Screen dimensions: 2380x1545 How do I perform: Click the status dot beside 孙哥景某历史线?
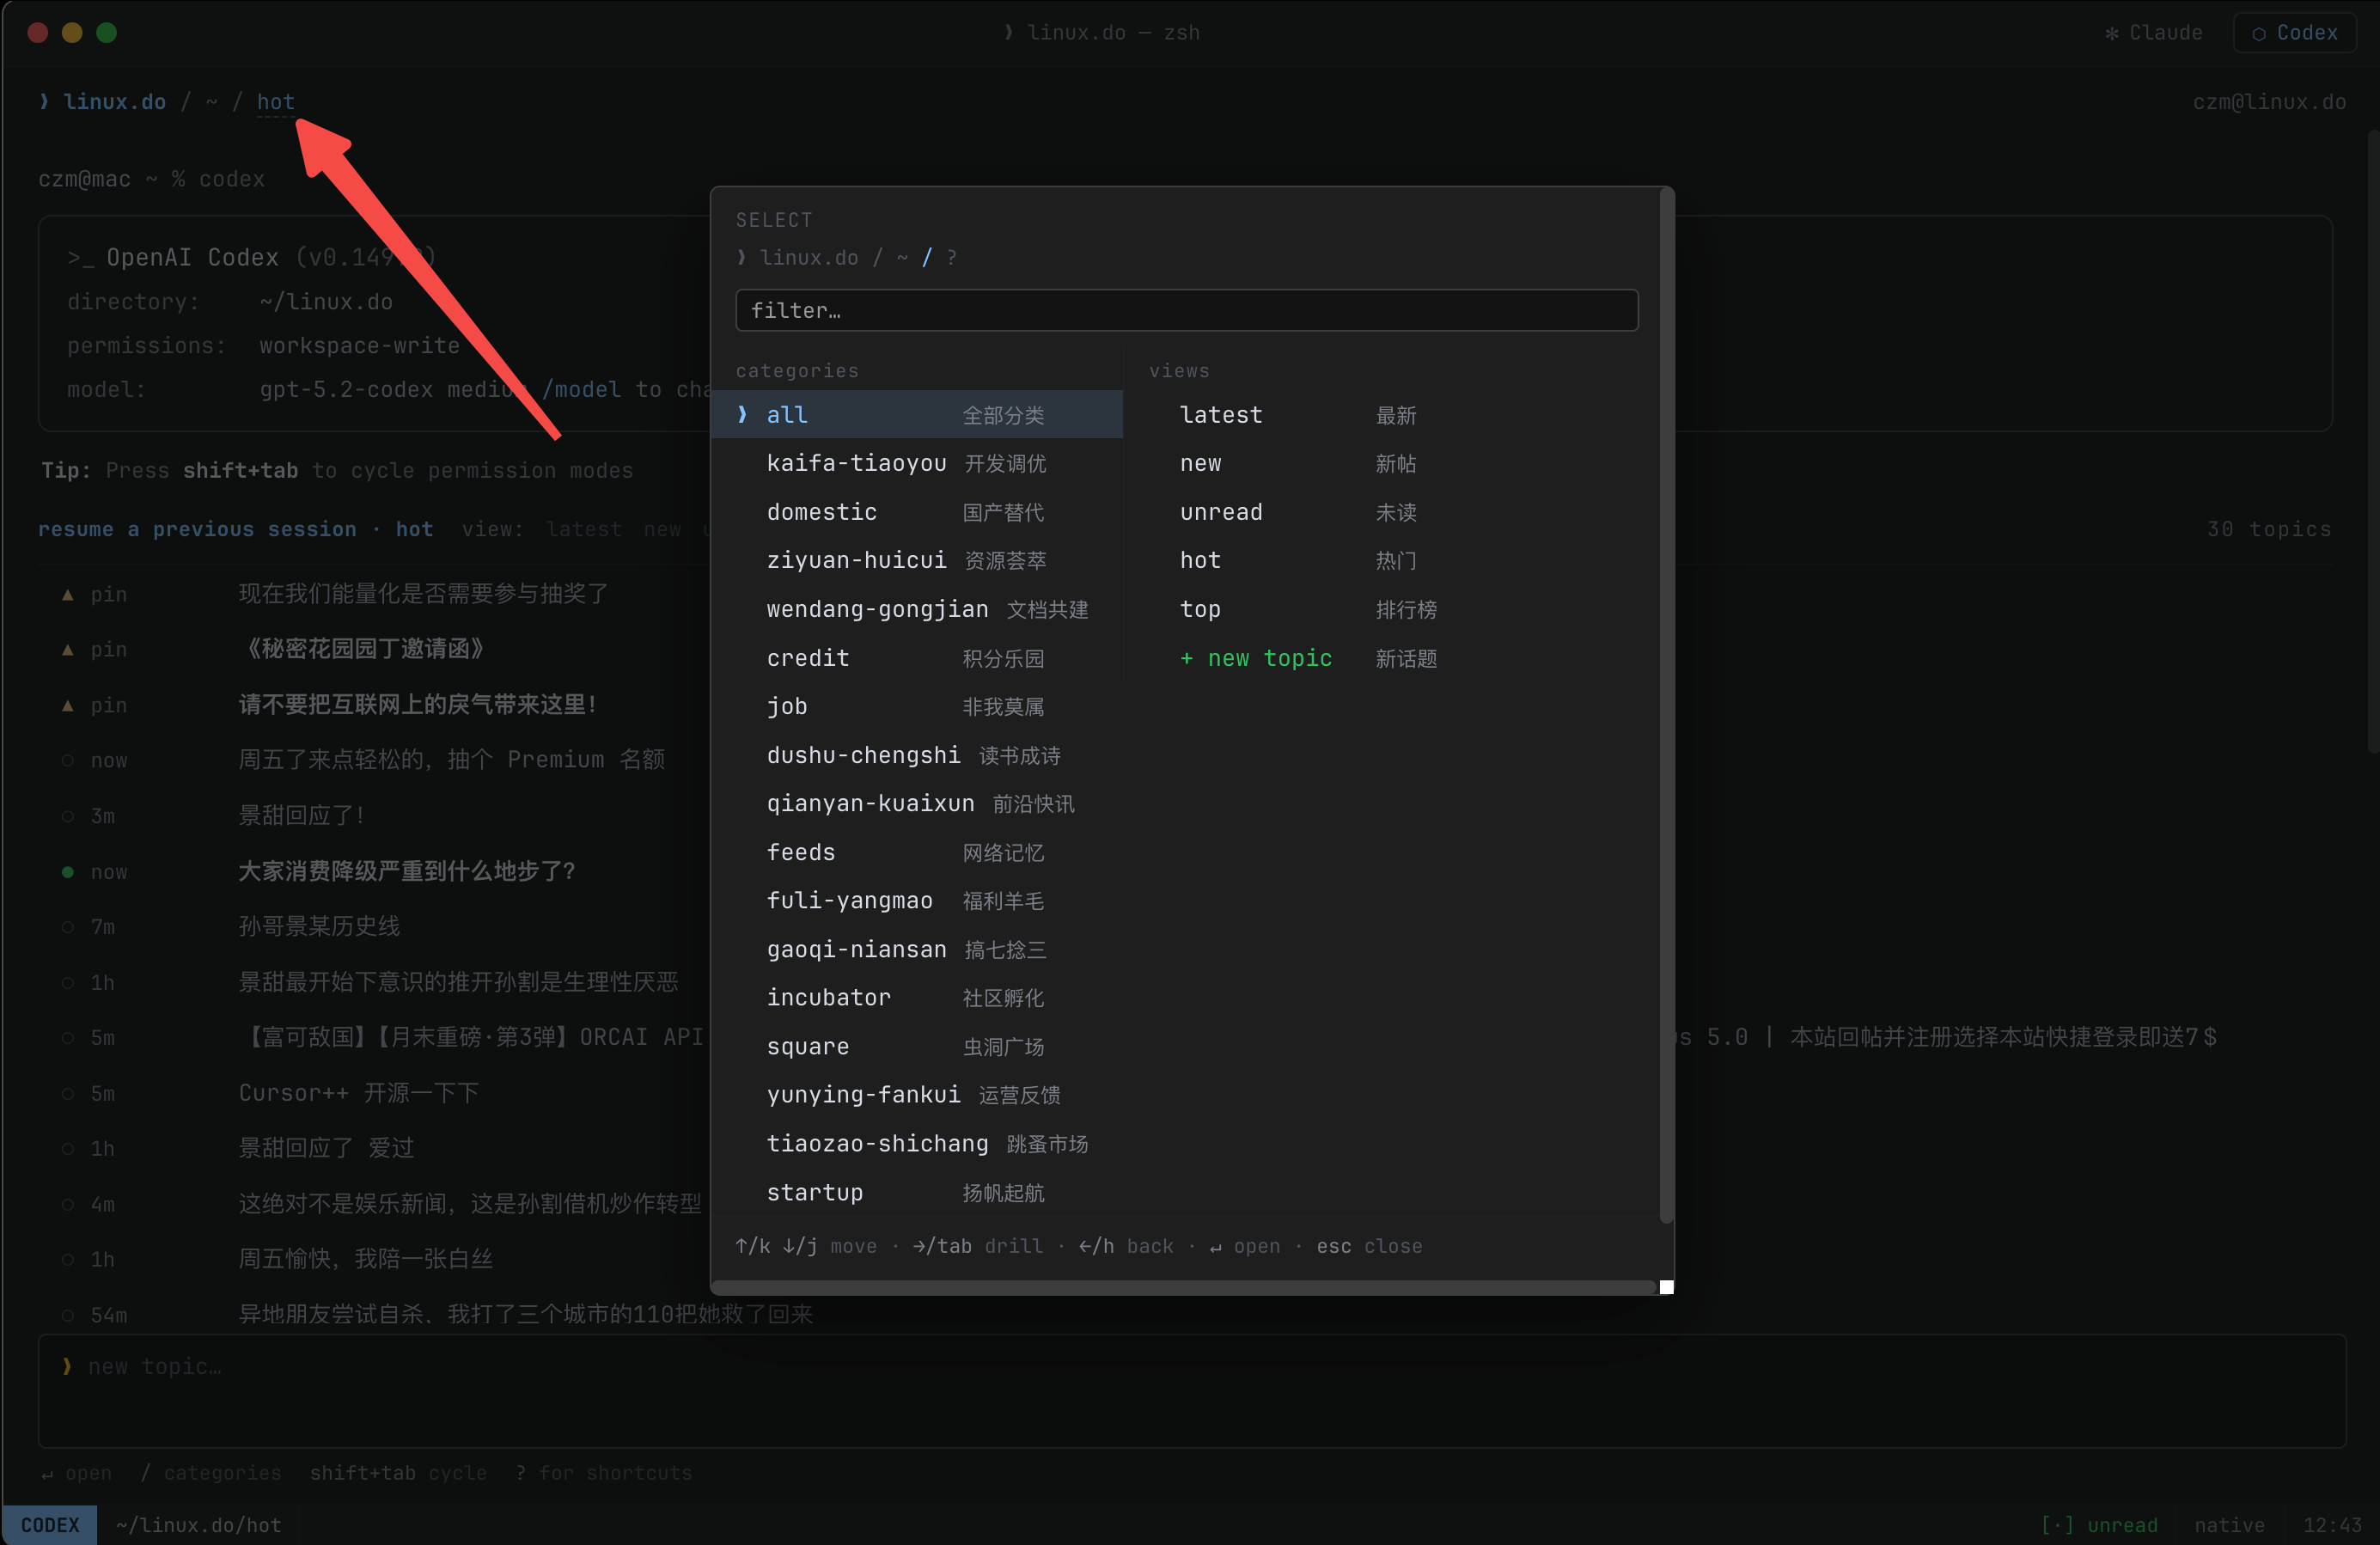click(67, 927)
